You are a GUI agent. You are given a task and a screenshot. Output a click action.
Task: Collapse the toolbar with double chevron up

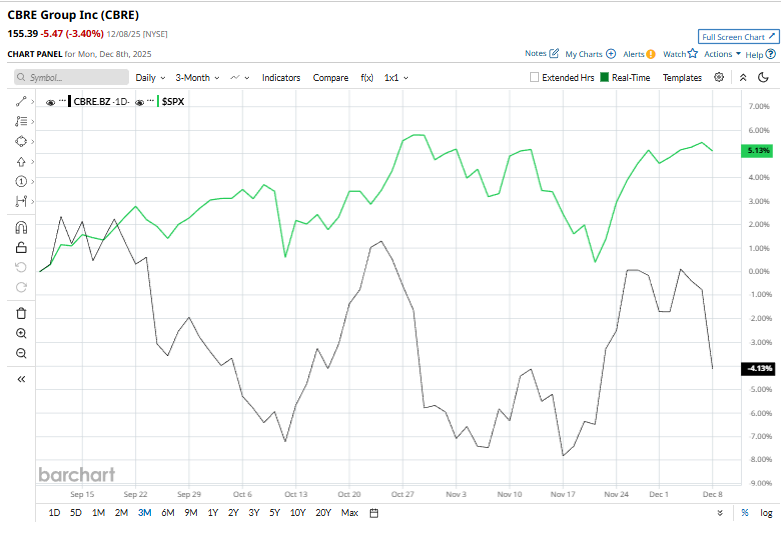point(743,77)
